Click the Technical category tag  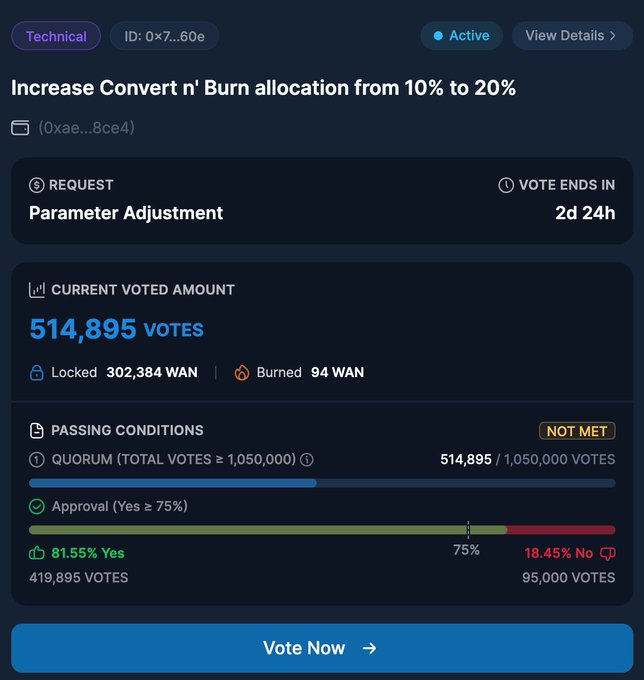56,36
